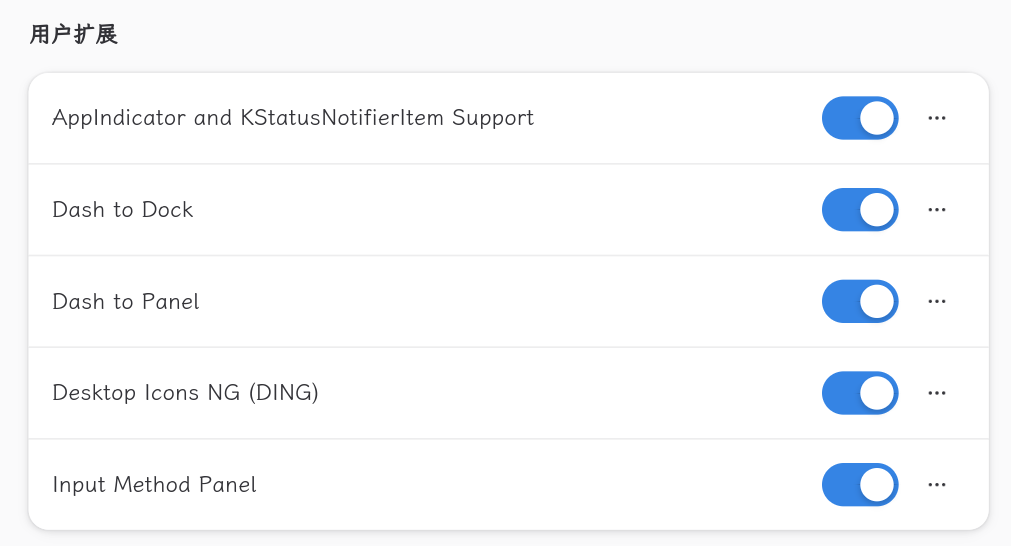The height and width of the screenshot is (546, 1011).
Task: Click the Input Method Panel name
Action: coord(154,485)
